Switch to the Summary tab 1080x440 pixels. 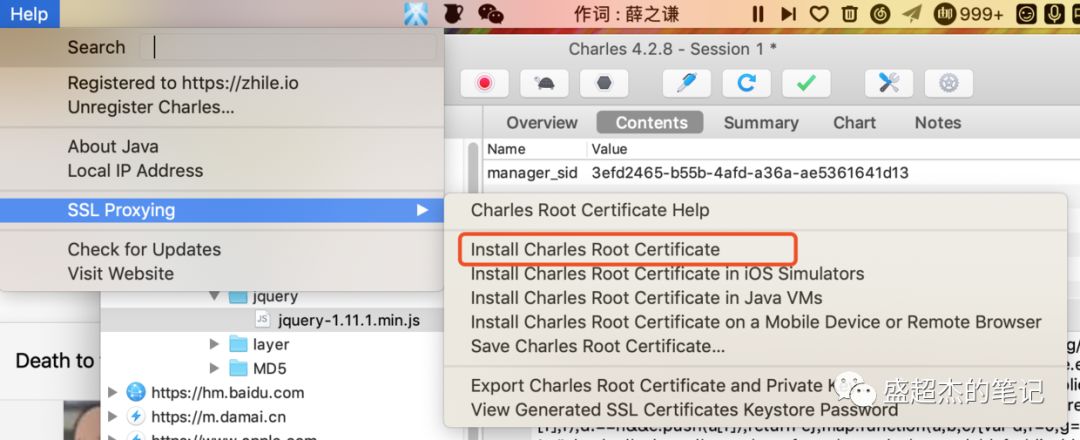(x=761, y=123)
